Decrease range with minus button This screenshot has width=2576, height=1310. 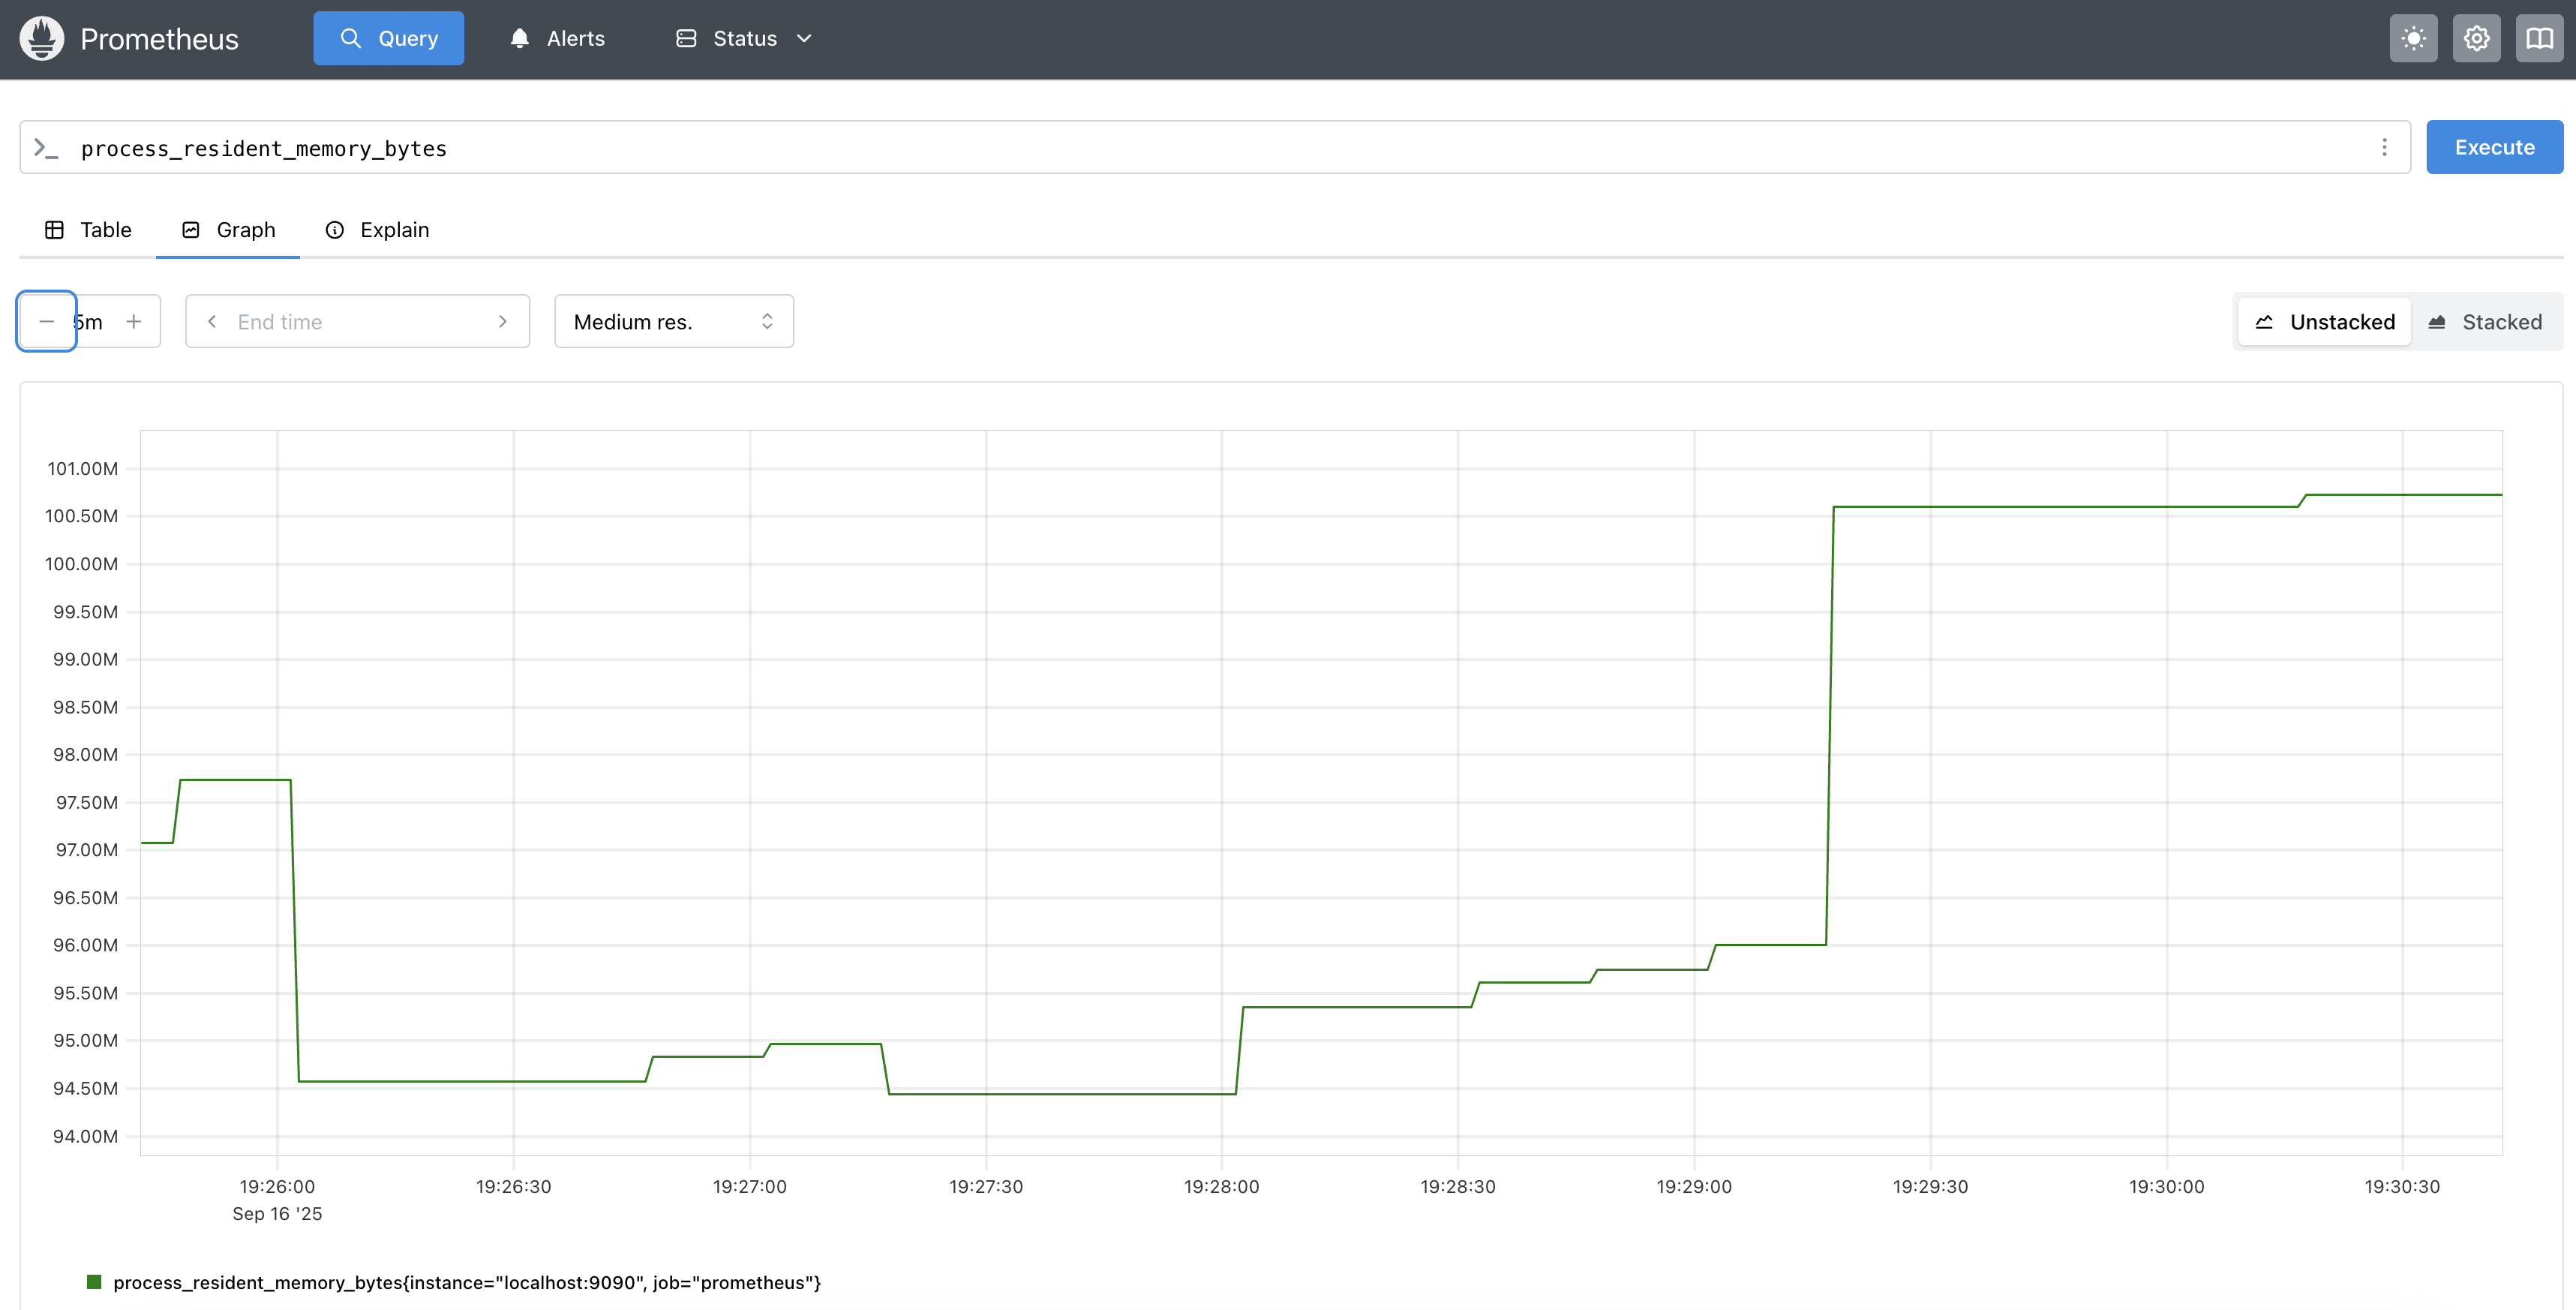pyautogui.click(x=46, y=322)
